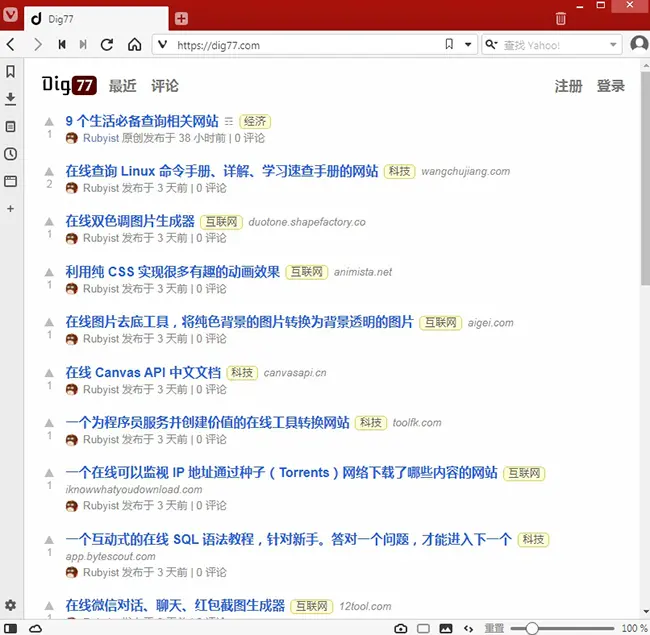Open the 注册 register link
Screen dimensions: 650x635
click(x=568, y=86)
